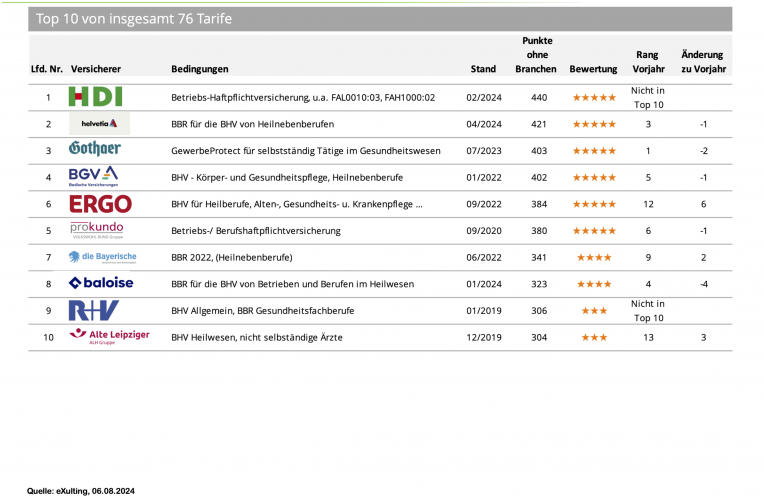Click the date 01/2022
This screenshot has height=500, width=764.
click(x=484, y=177)
